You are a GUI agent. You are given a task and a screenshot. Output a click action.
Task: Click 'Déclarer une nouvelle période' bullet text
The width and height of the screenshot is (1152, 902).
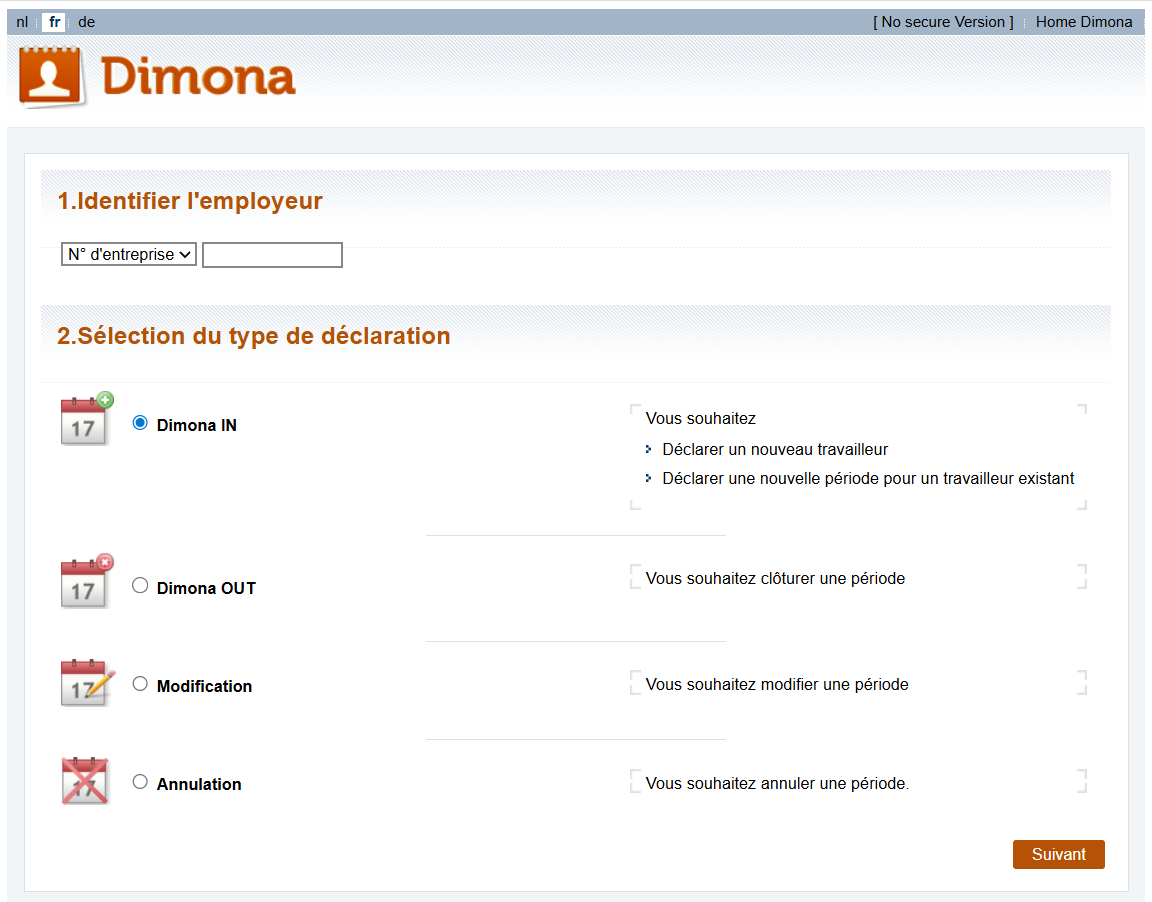868,479
